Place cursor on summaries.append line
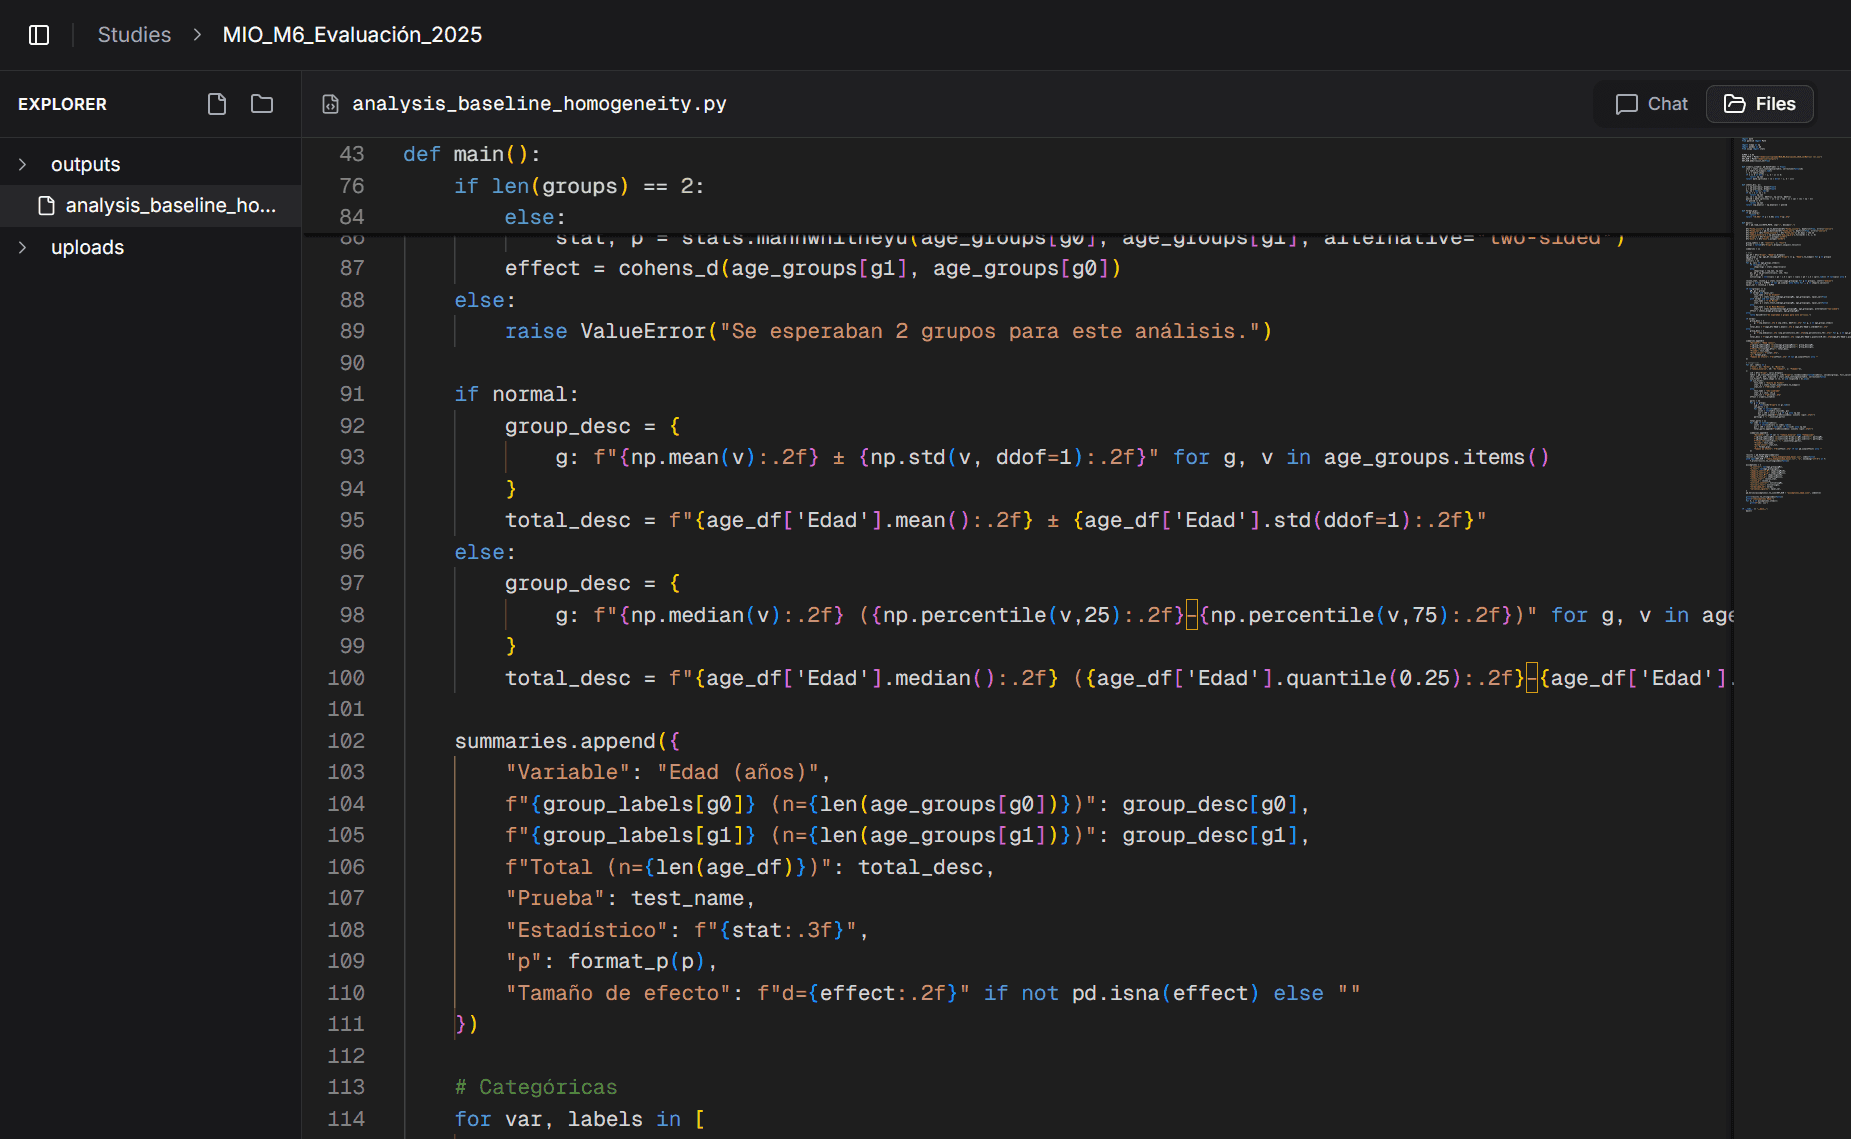 [x=567, y=741]
